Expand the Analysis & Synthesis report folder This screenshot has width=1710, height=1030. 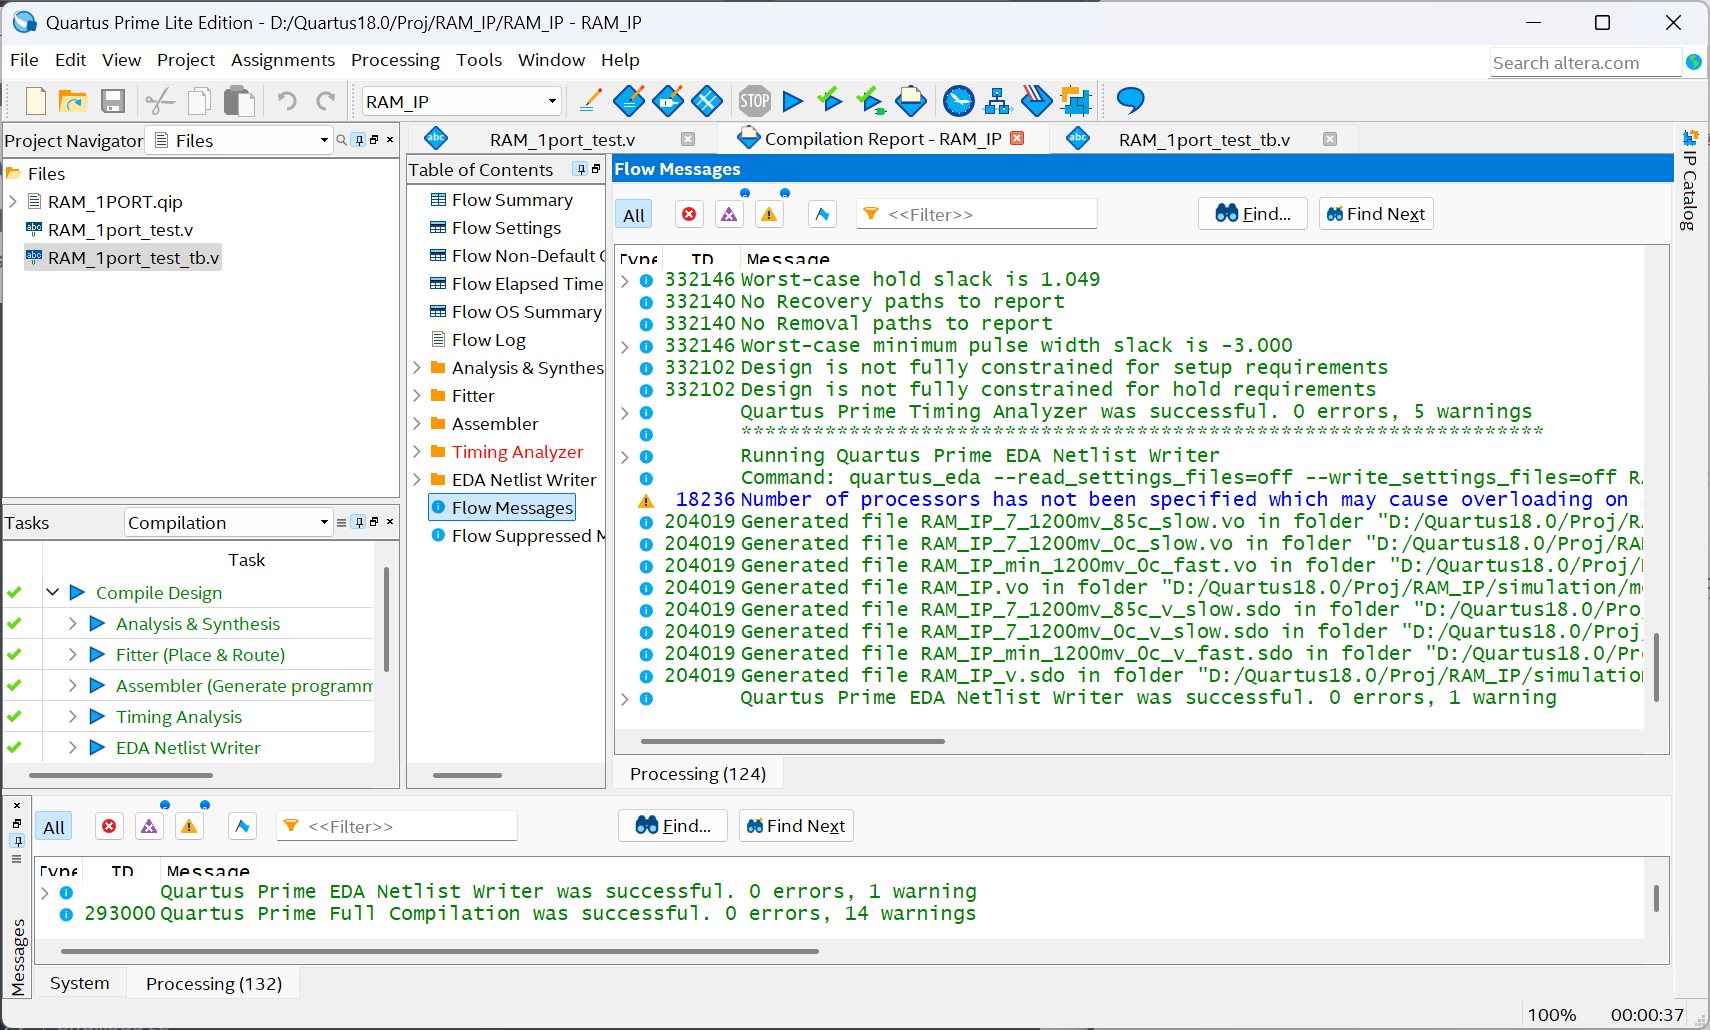[x=417, y=368]
